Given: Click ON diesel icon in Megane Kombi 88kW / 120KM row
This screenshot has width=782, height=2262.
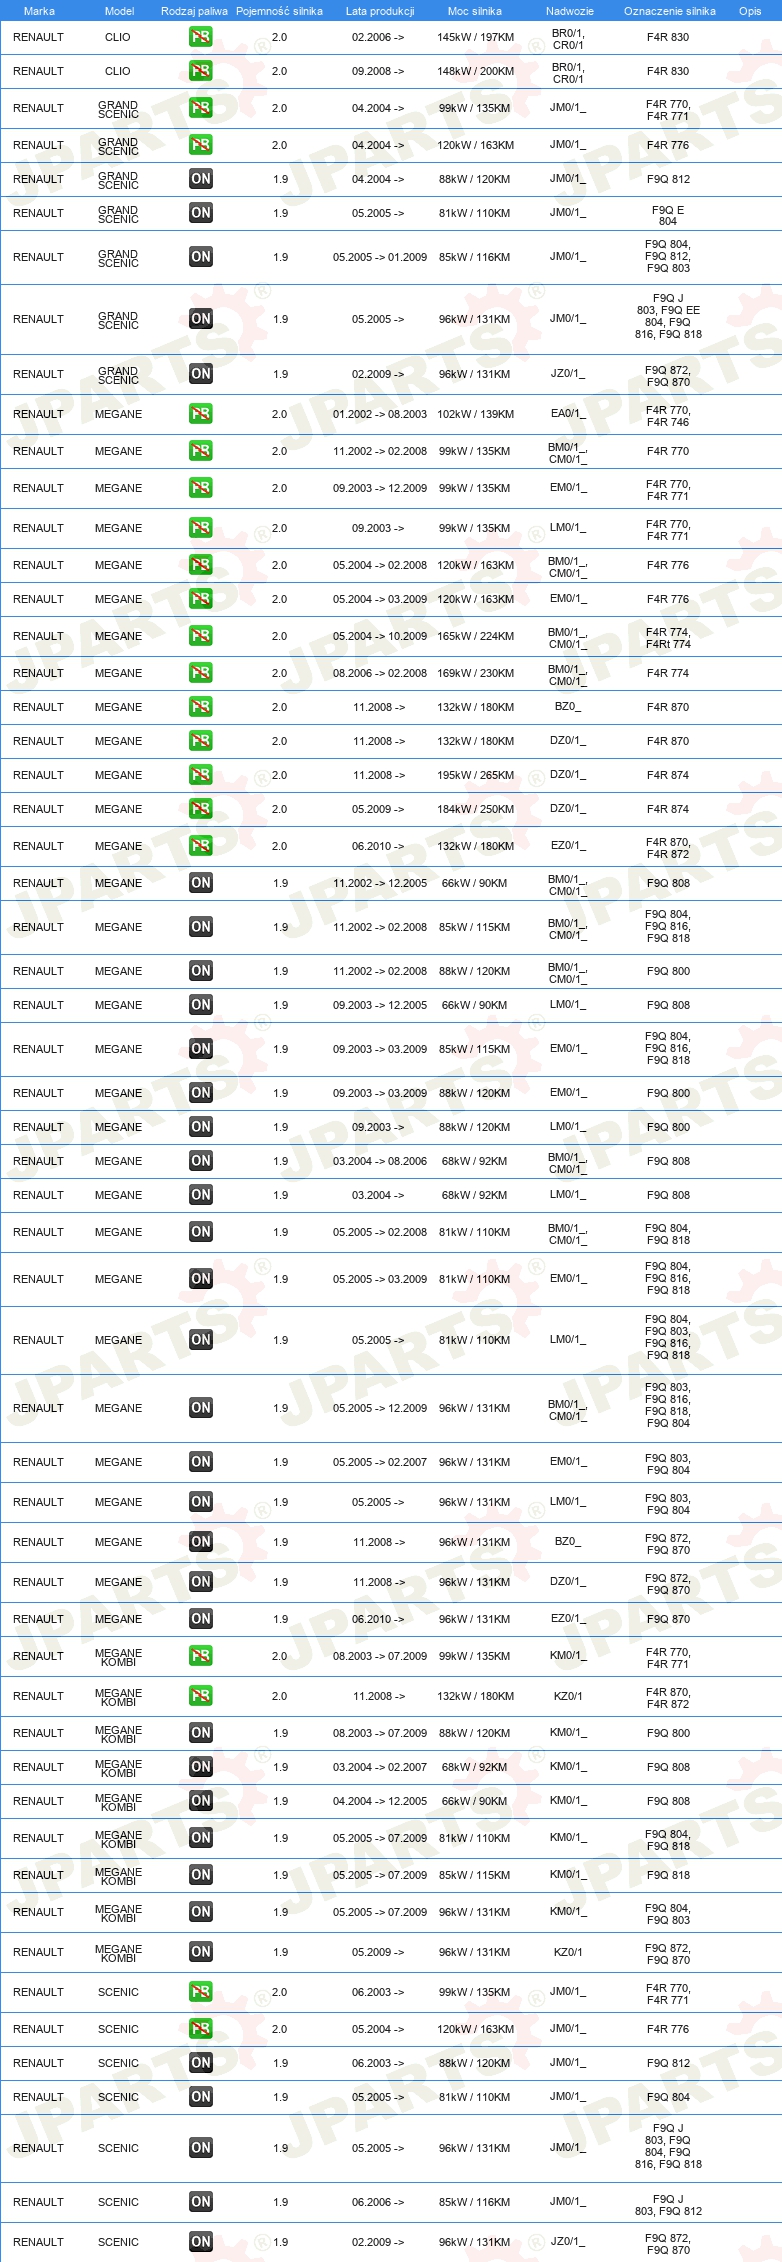Looking at the screenshot, I should 200,1733.
